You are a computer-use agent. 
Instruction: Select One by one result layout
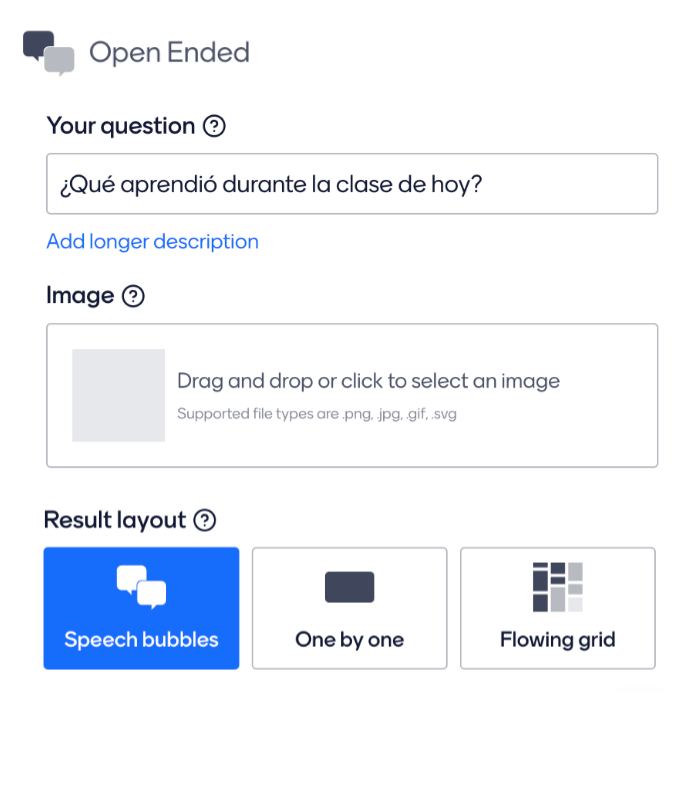[349, 609]
